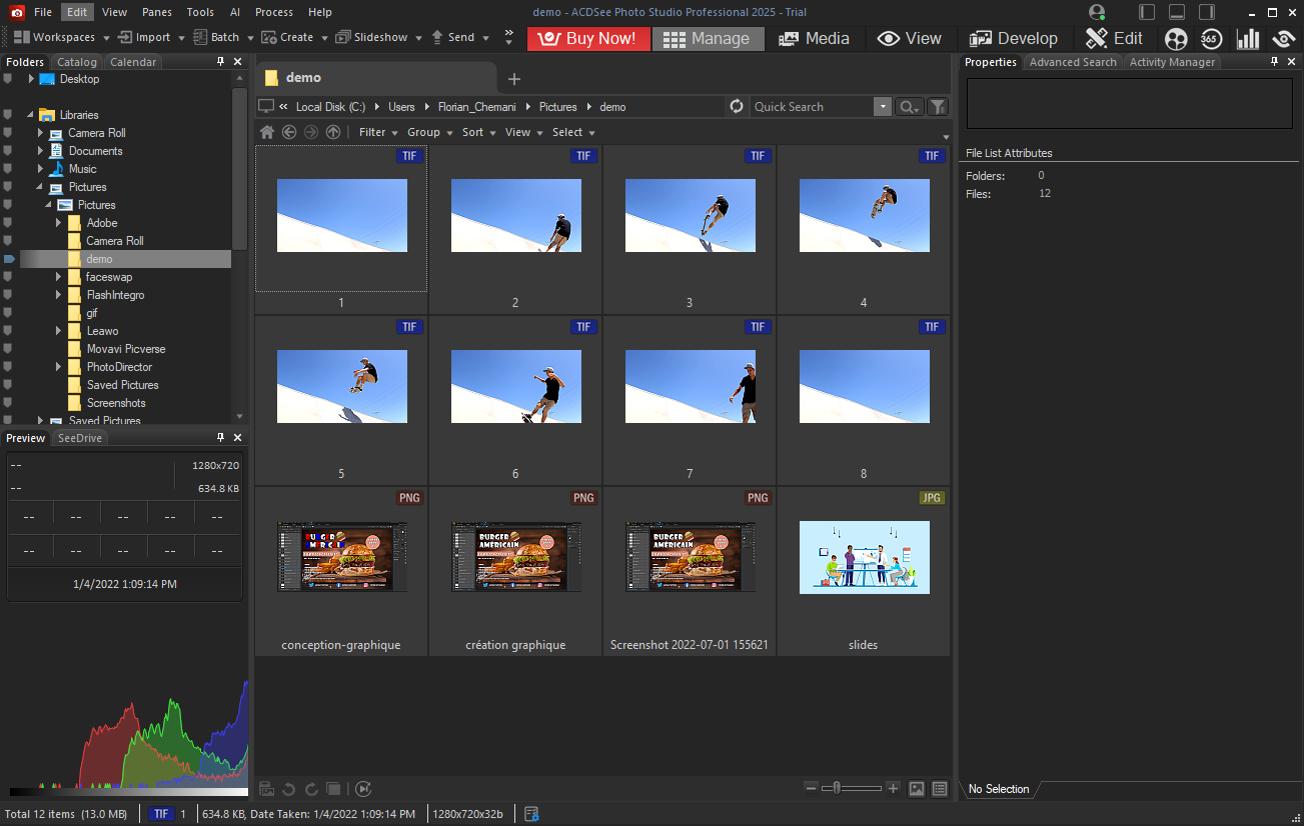This screenshot has width=1304, height=826.
Task: Start the auto-advance playback icon
Action: click(x=364, y=788)
